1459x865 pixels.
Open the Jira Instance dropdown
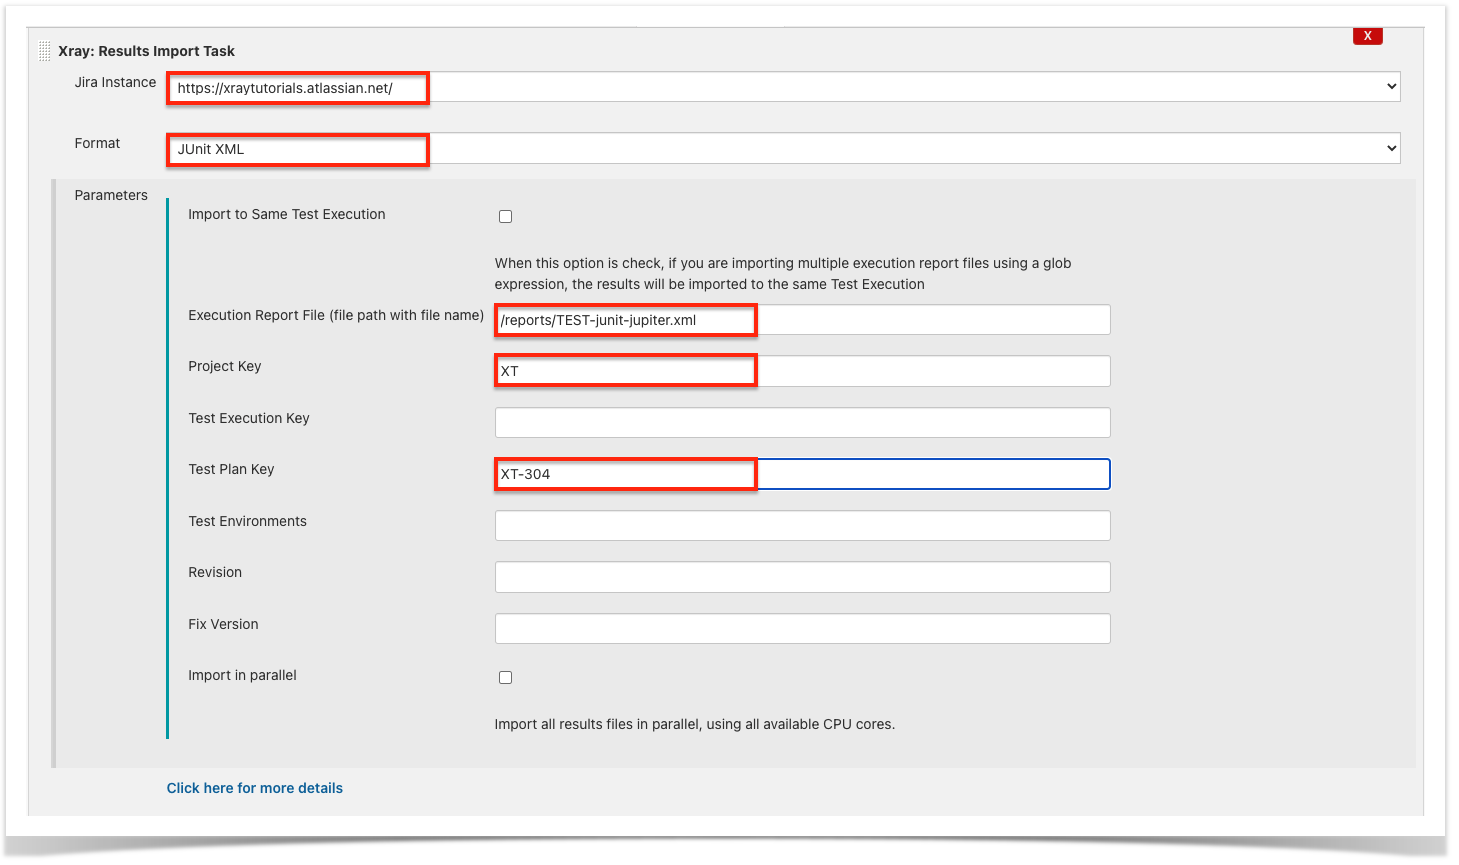point(783,87)
